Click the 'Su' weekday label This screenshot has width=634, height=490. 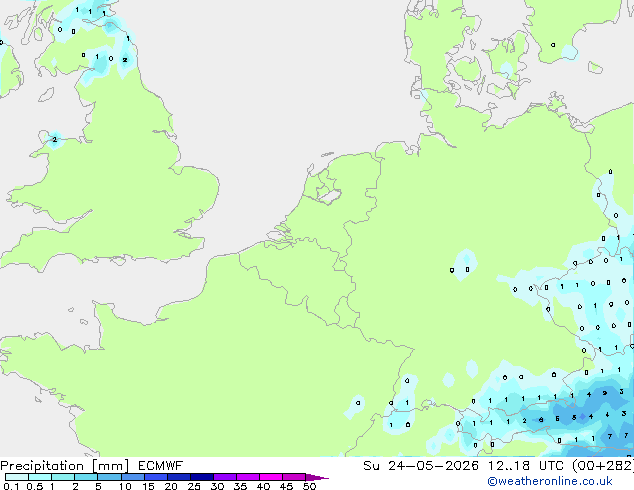coord(371,466)
